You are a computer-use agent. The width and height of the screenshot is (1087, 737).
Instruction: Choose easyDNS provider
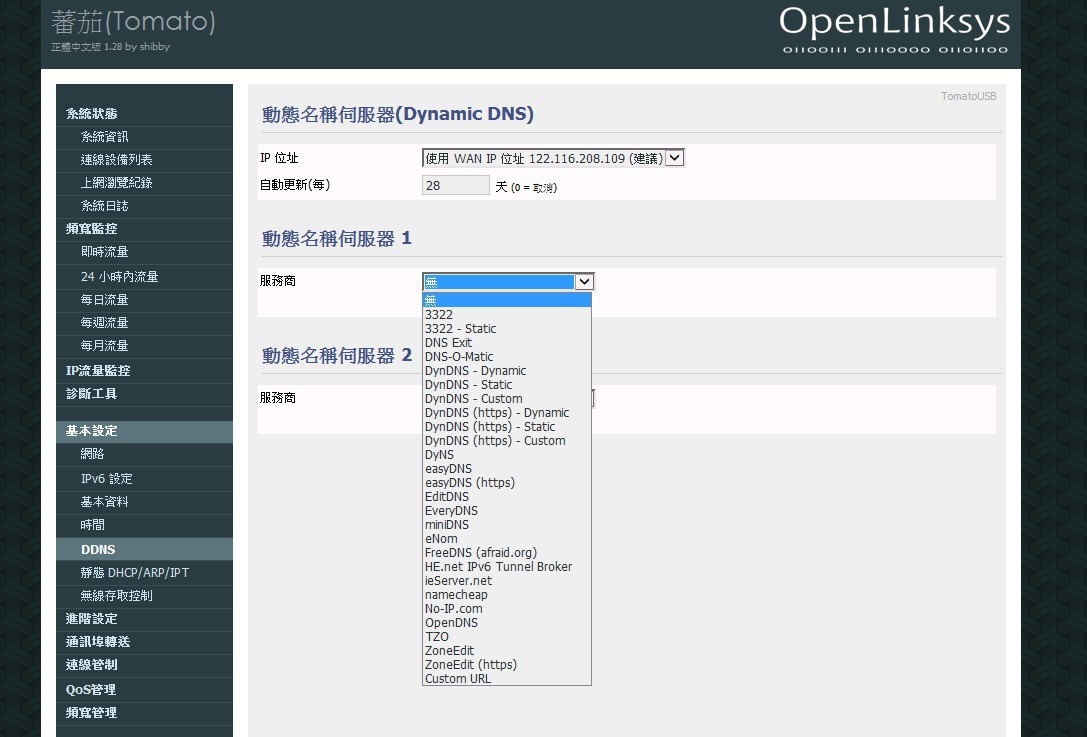[x=507, y=469]
